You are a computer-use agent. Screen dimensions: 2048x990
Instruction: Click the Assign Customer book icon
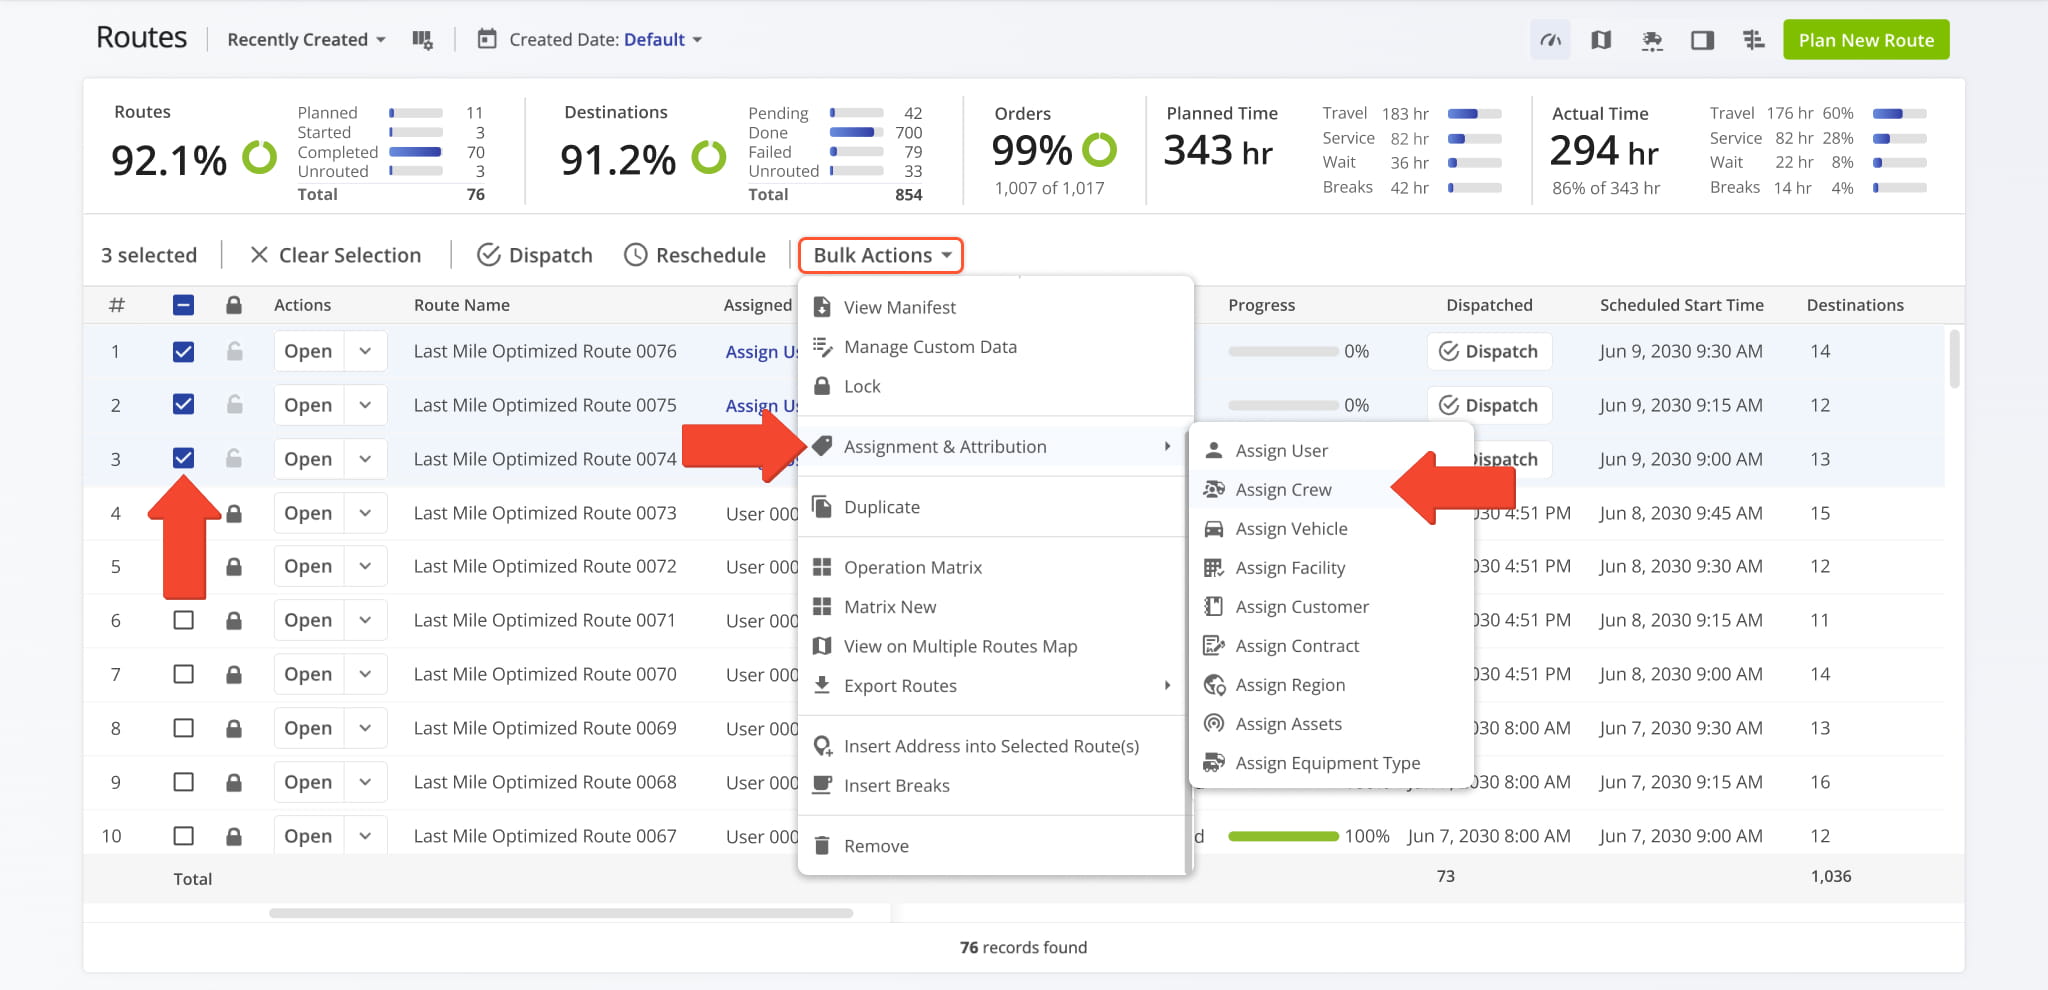(x=1214, y=606)
